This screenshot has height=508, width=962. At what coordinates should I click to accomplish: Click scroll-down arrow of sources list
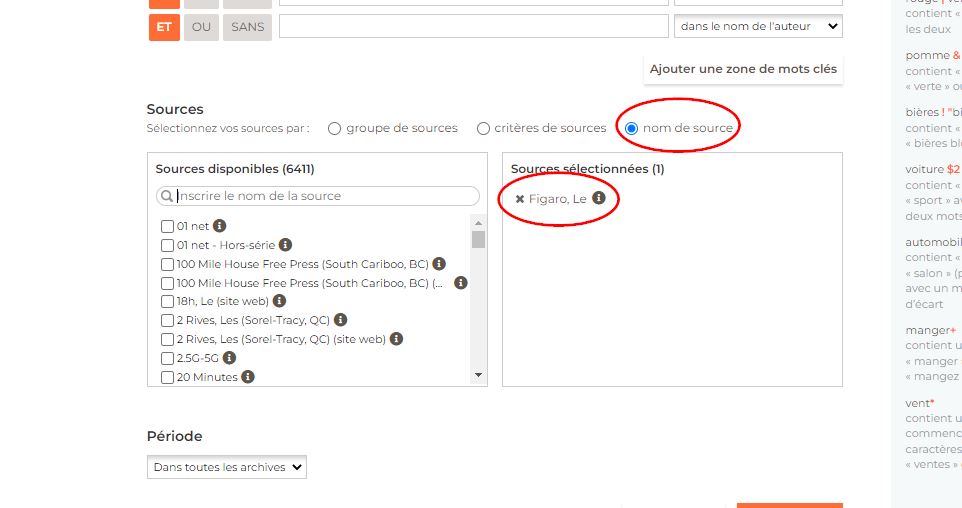(479, 375)
